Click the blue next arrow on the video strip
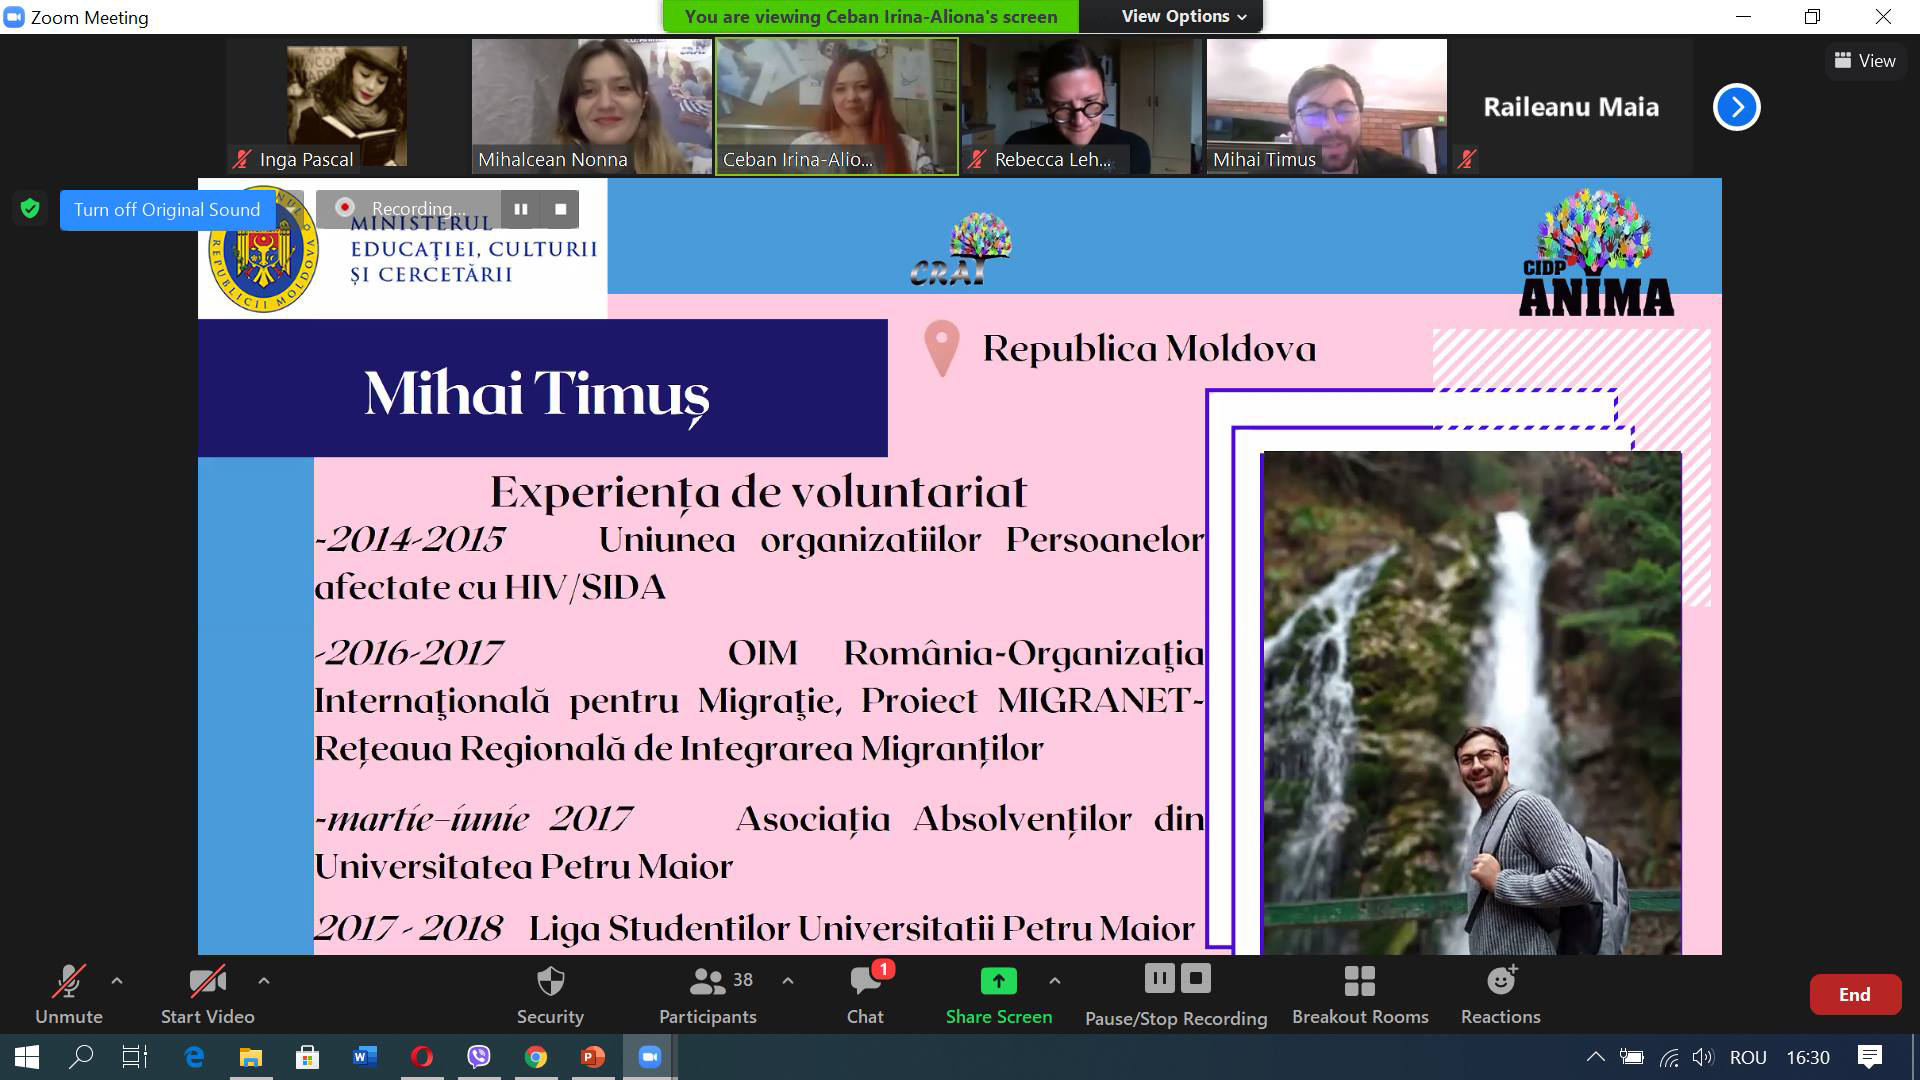Viewport: 1920px width, 1080px height. pos(1736,107)
